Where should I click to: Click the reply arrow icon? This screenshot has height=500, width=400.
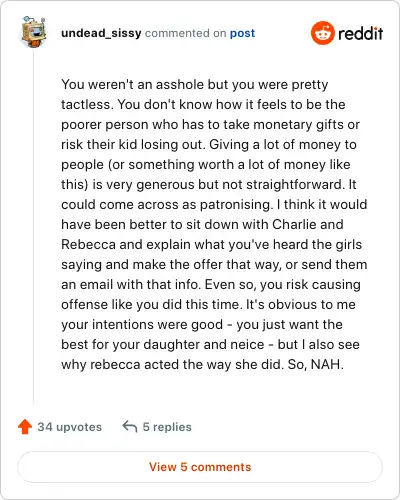tap(130, 426)
